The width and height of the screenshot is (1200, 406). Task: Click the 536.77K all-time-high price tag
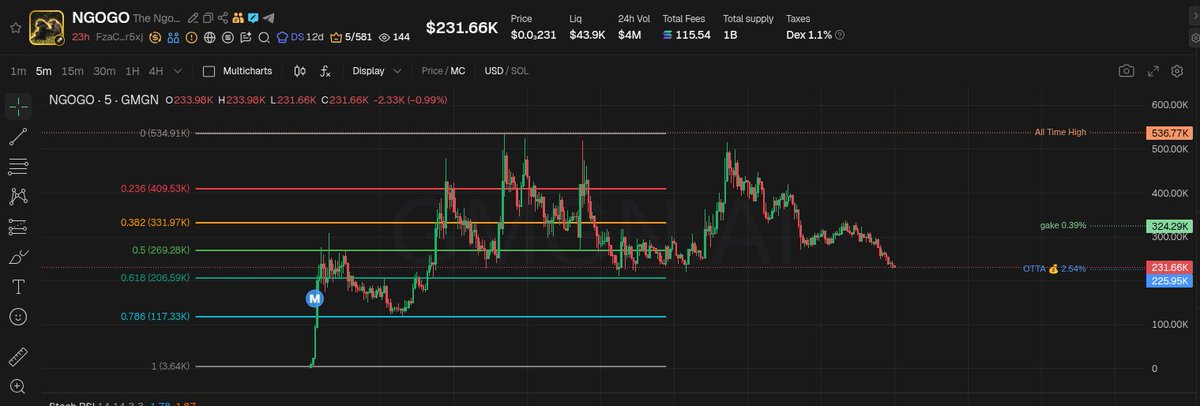tap(1170, 133)
